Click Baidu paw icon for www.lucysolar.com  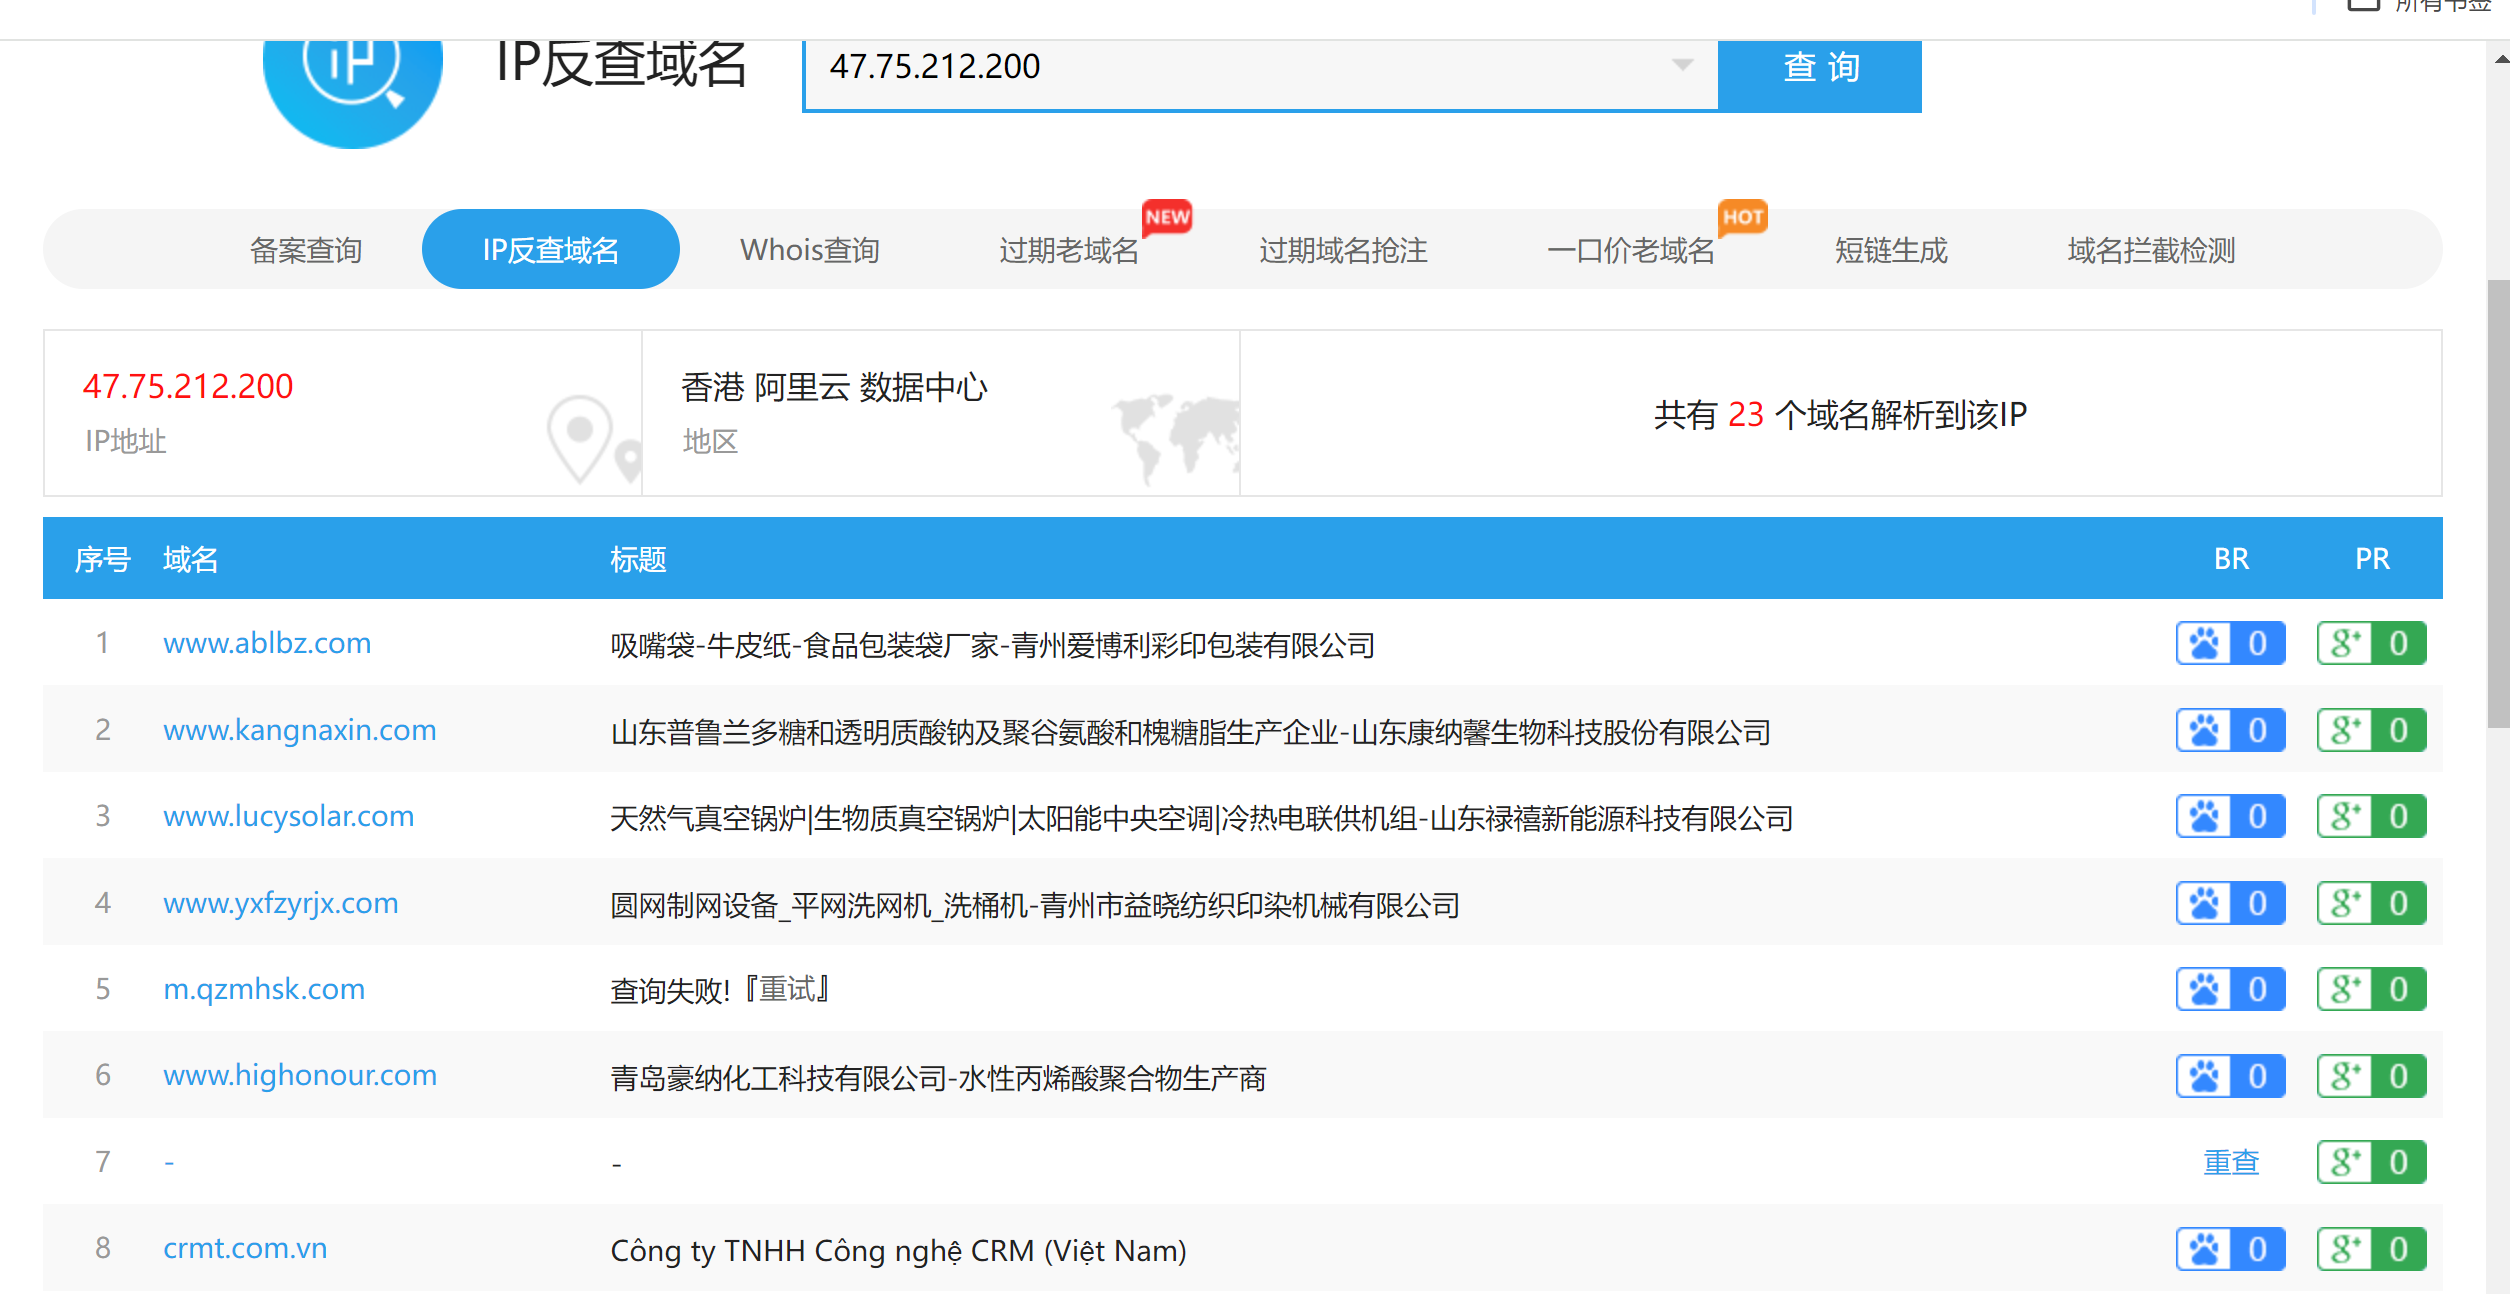(2204, 816)
